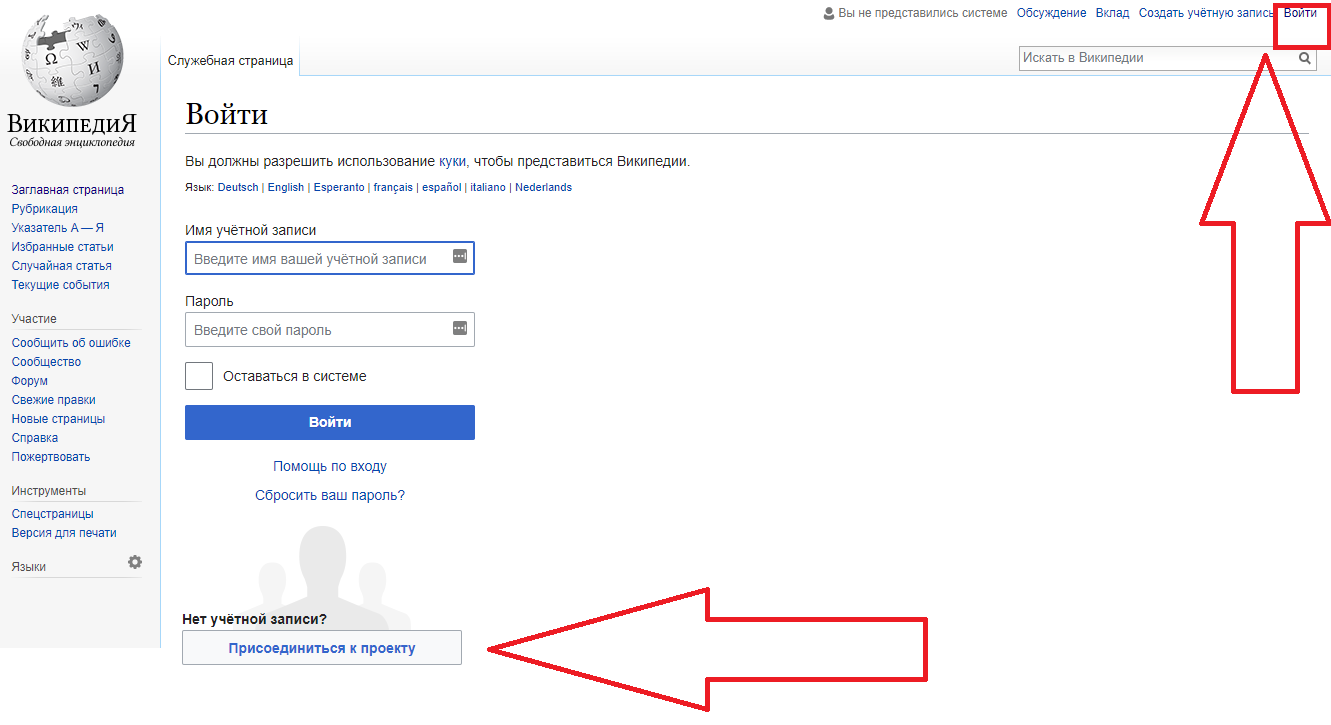1331x725 pixels.
Task: Open the 'Помощь по входу' link
Action: (x=330, y=466)
